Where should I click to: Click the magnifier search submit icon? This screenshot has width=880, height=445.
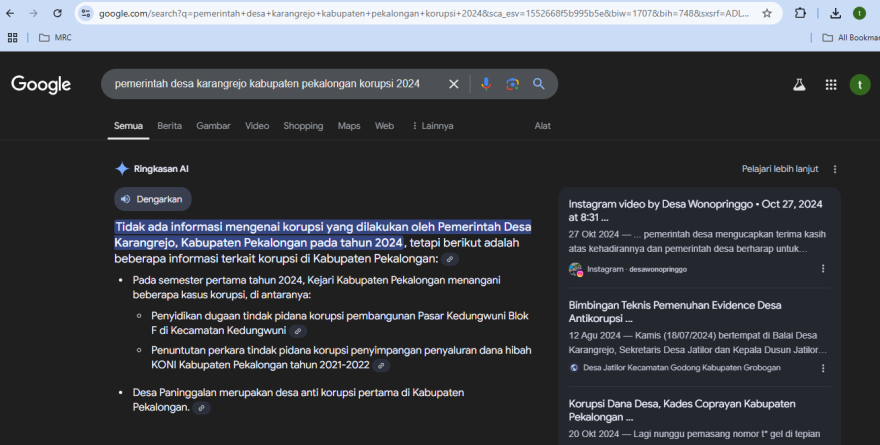[x=539, y=84]
